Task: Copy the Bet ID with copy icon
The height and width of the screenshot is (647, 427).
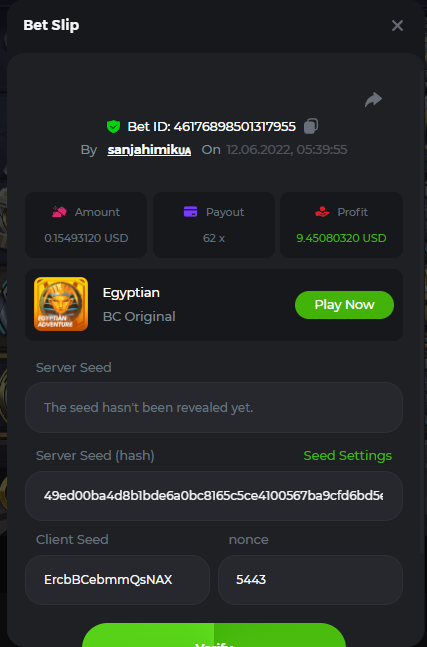Action: coord(311,126)
